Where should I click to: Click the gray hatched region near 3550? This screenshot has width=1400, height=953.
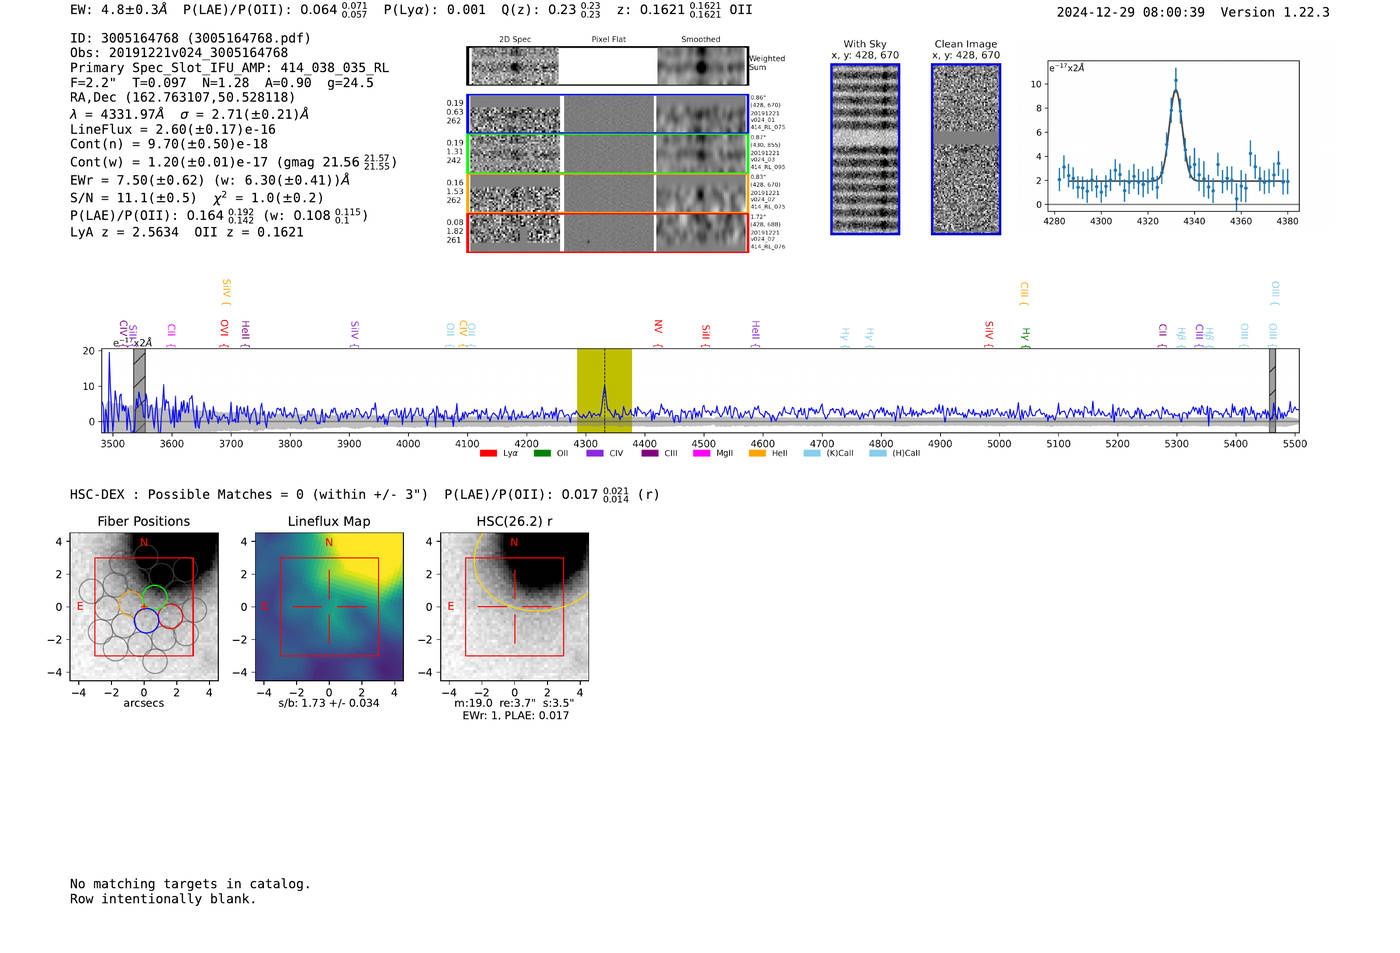pyautogui.click(x=139, y=391)
